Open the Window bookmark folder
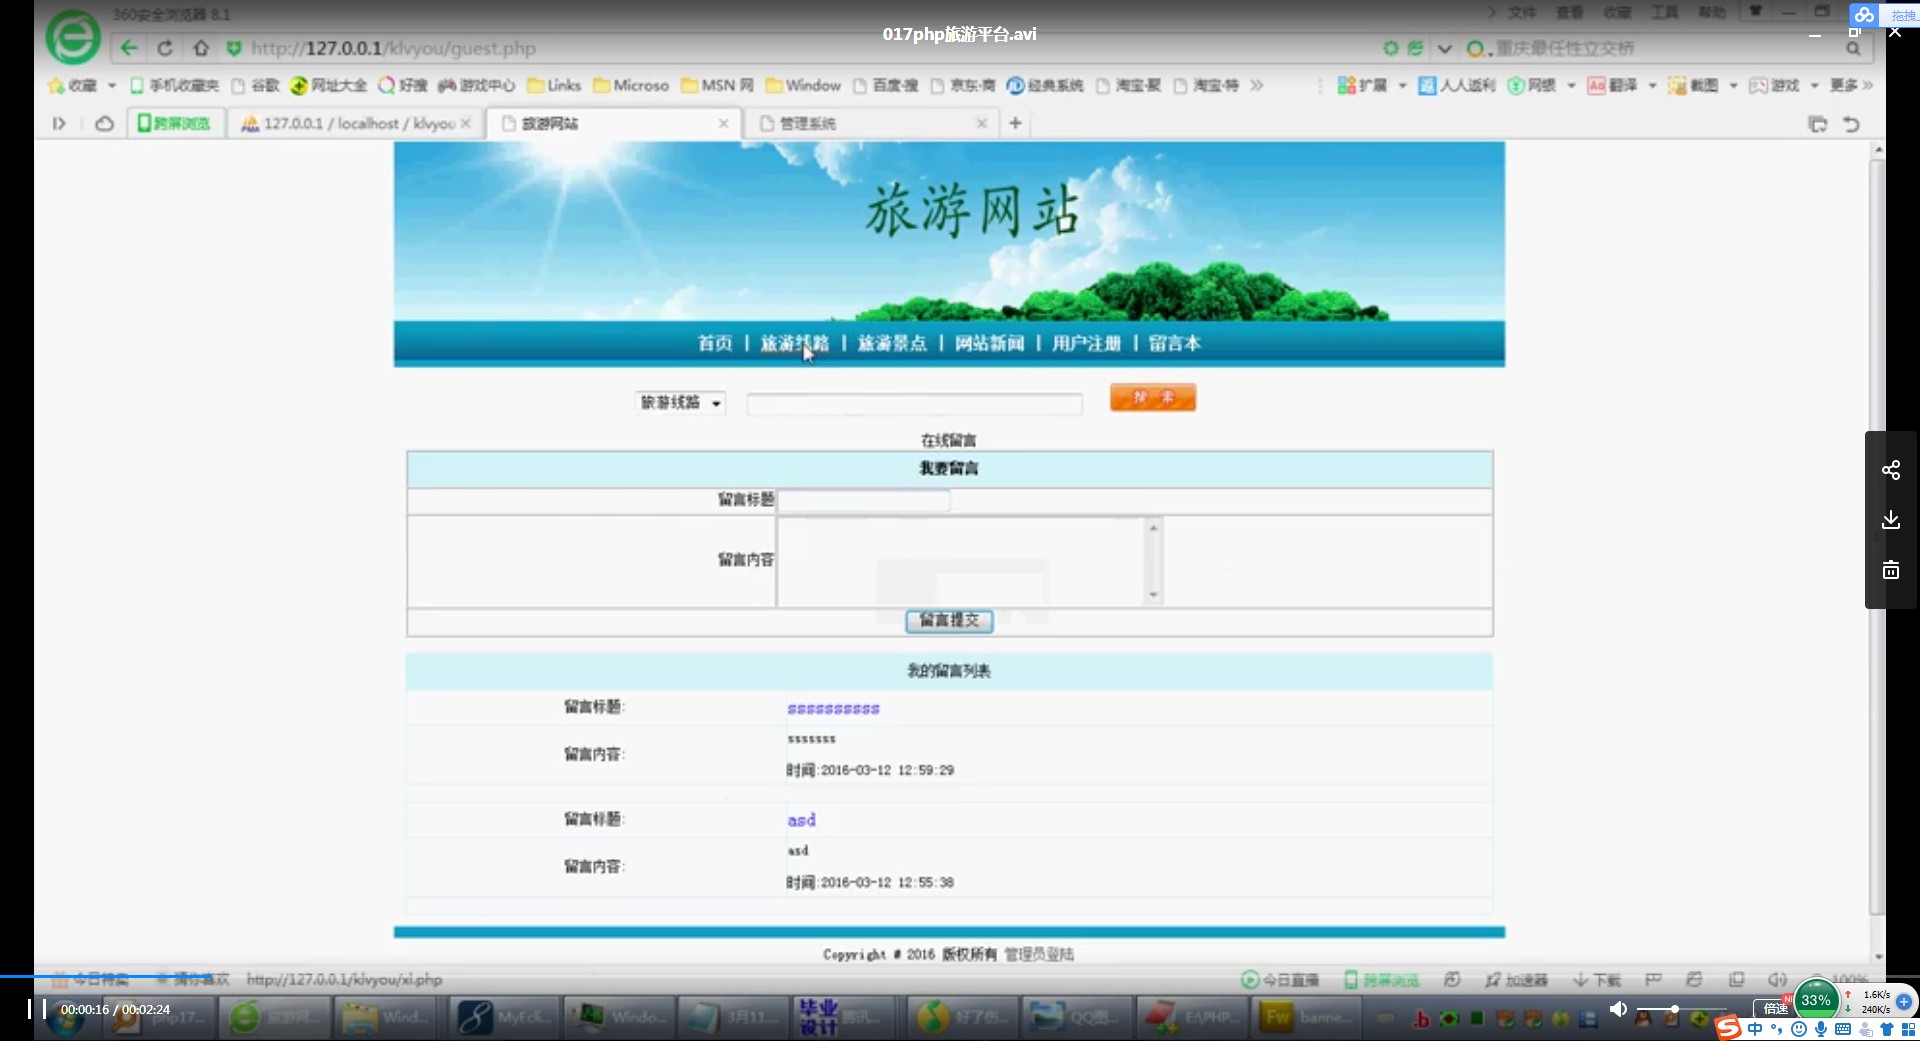This screenshot has width=1920, height=1041. [x=803, y=86]
